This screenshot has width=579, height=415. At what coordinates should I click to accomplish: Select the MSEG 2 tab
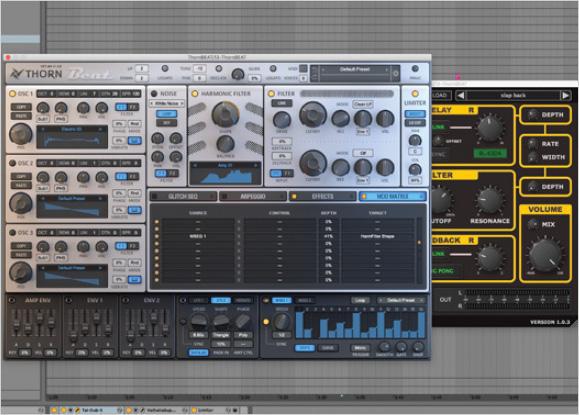(x=305, y=300)
